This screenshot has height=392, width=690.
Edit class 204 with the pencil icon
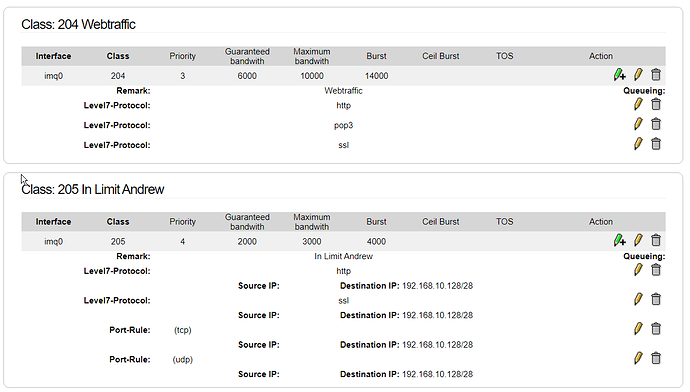point(638,75)
